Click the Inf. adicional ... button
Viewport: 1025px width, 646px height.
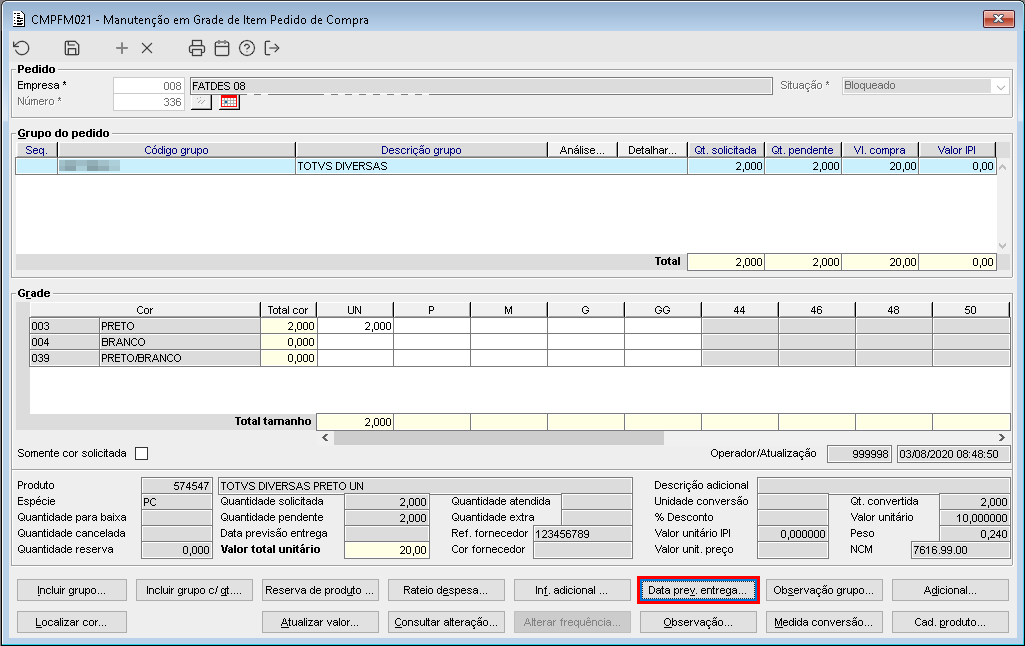point(572,590)
